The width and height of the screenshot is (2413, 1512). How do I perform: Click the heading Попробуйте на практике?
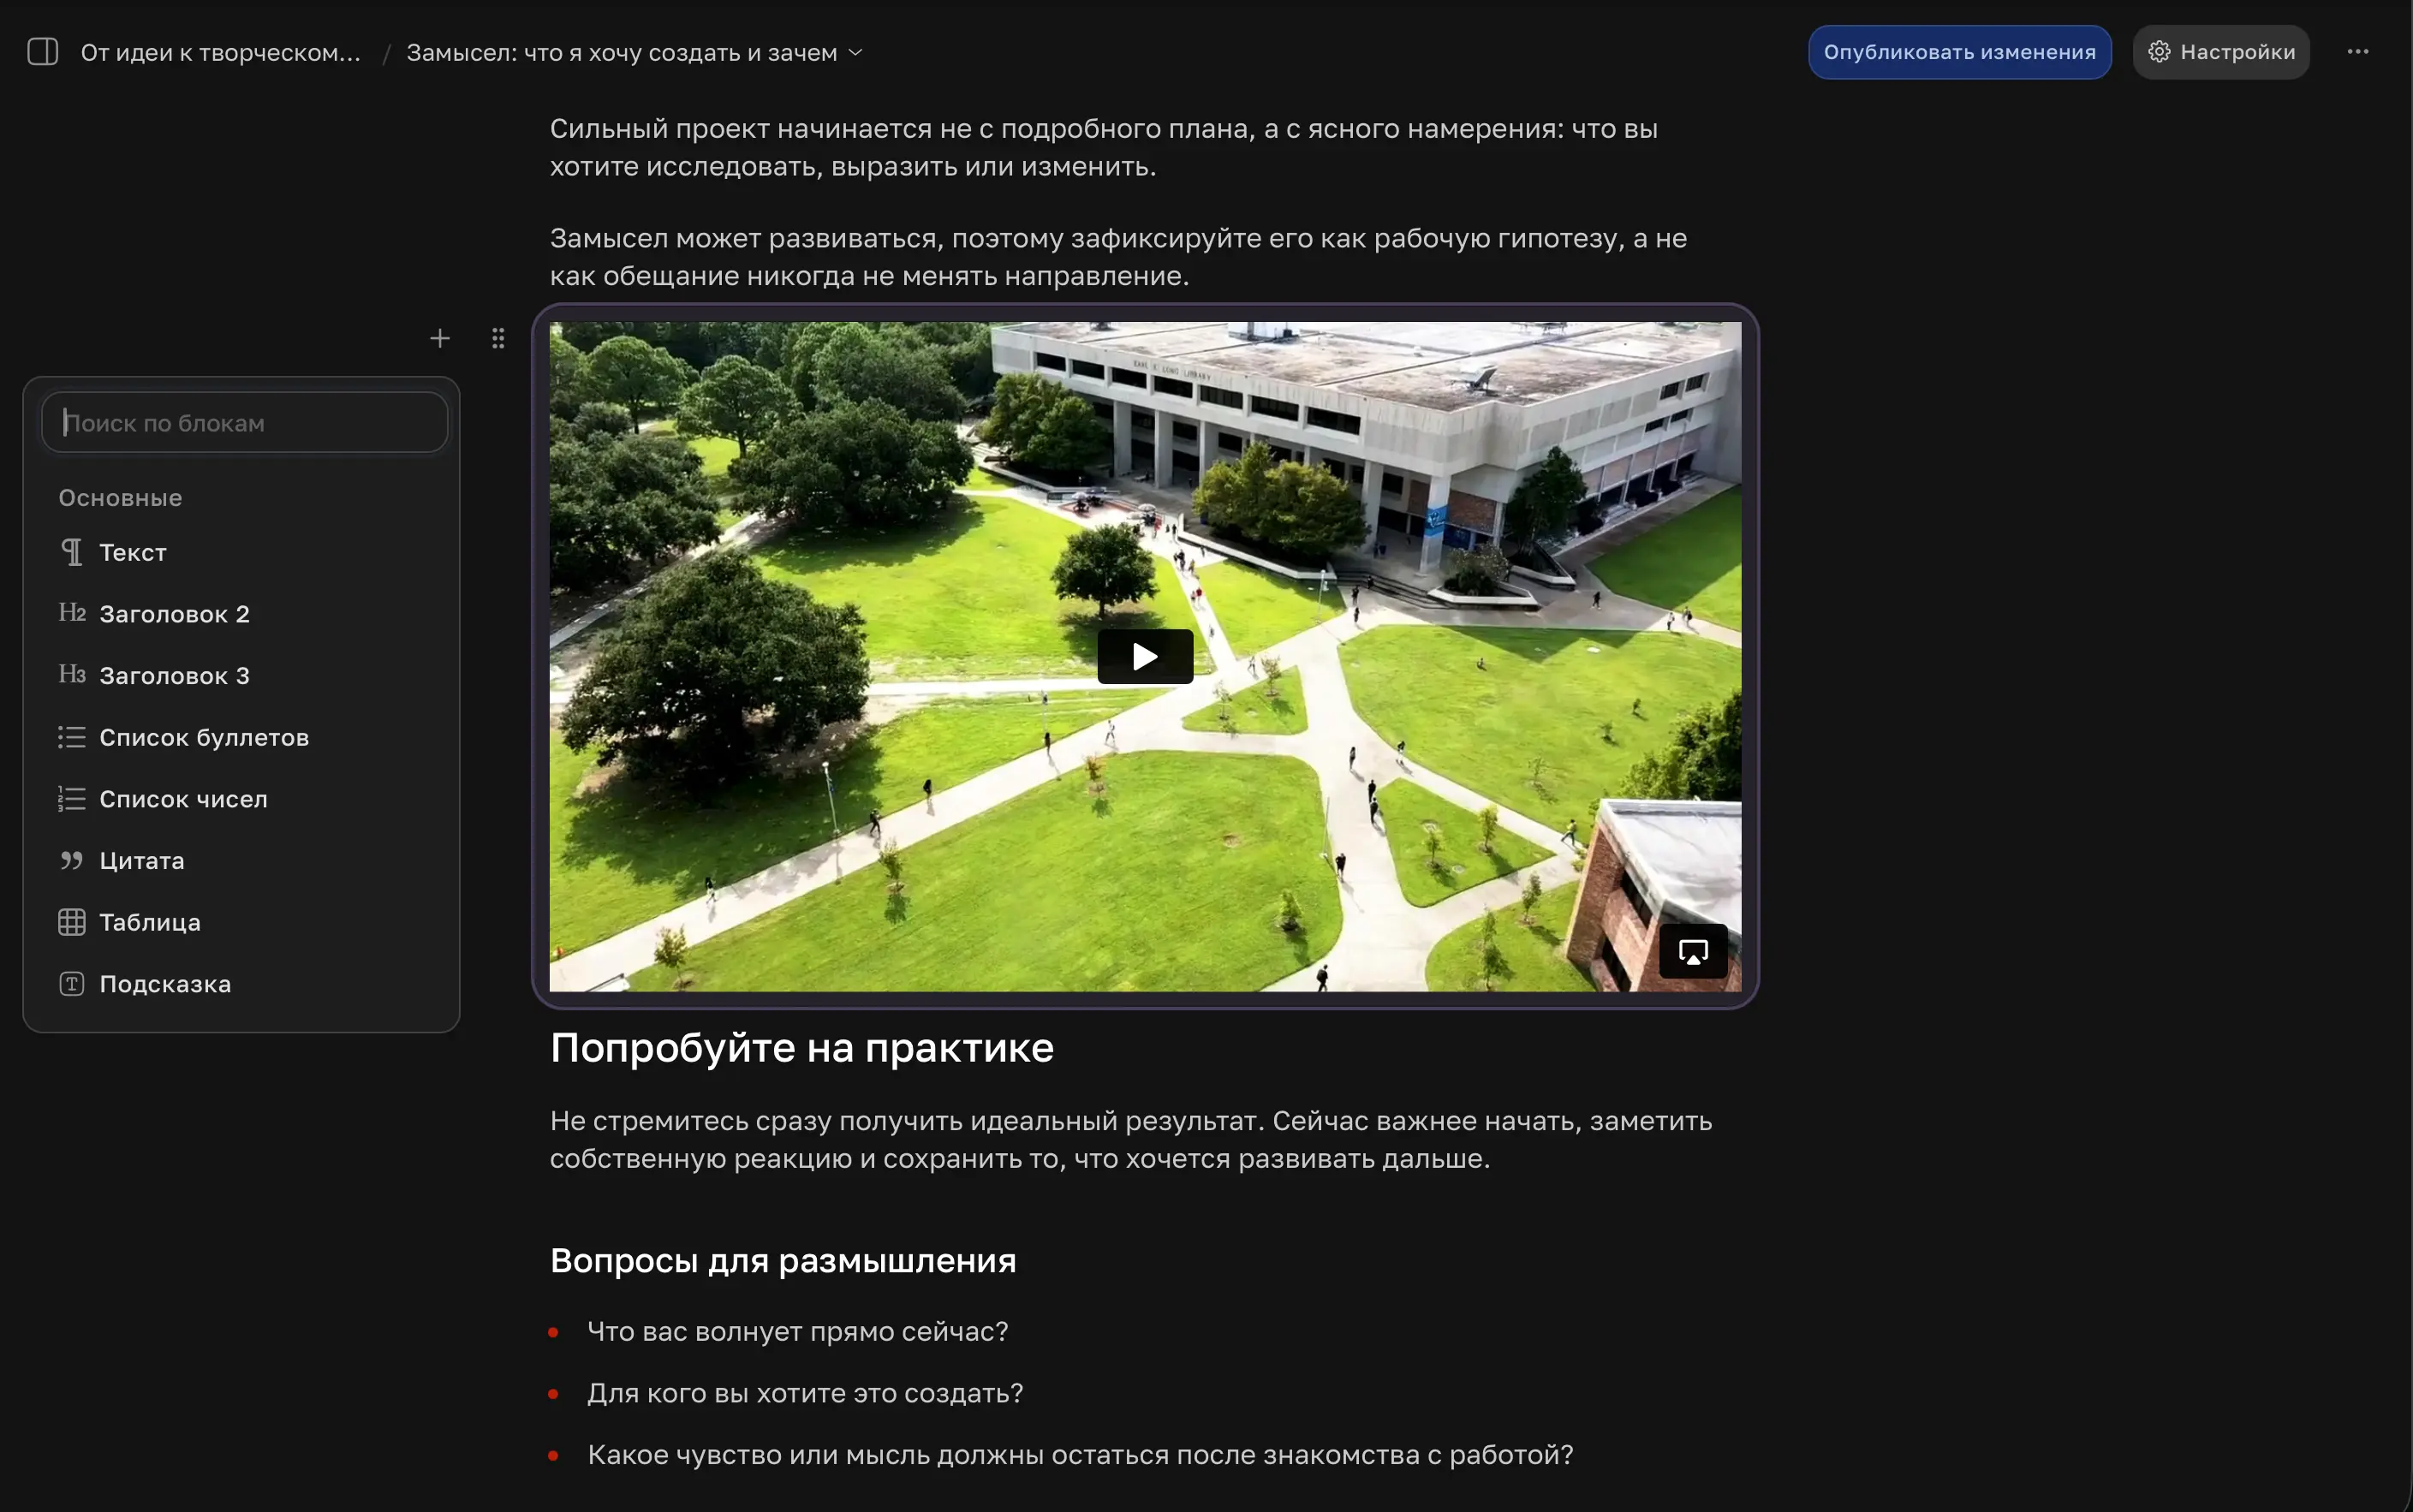[x=802, y=1048]
